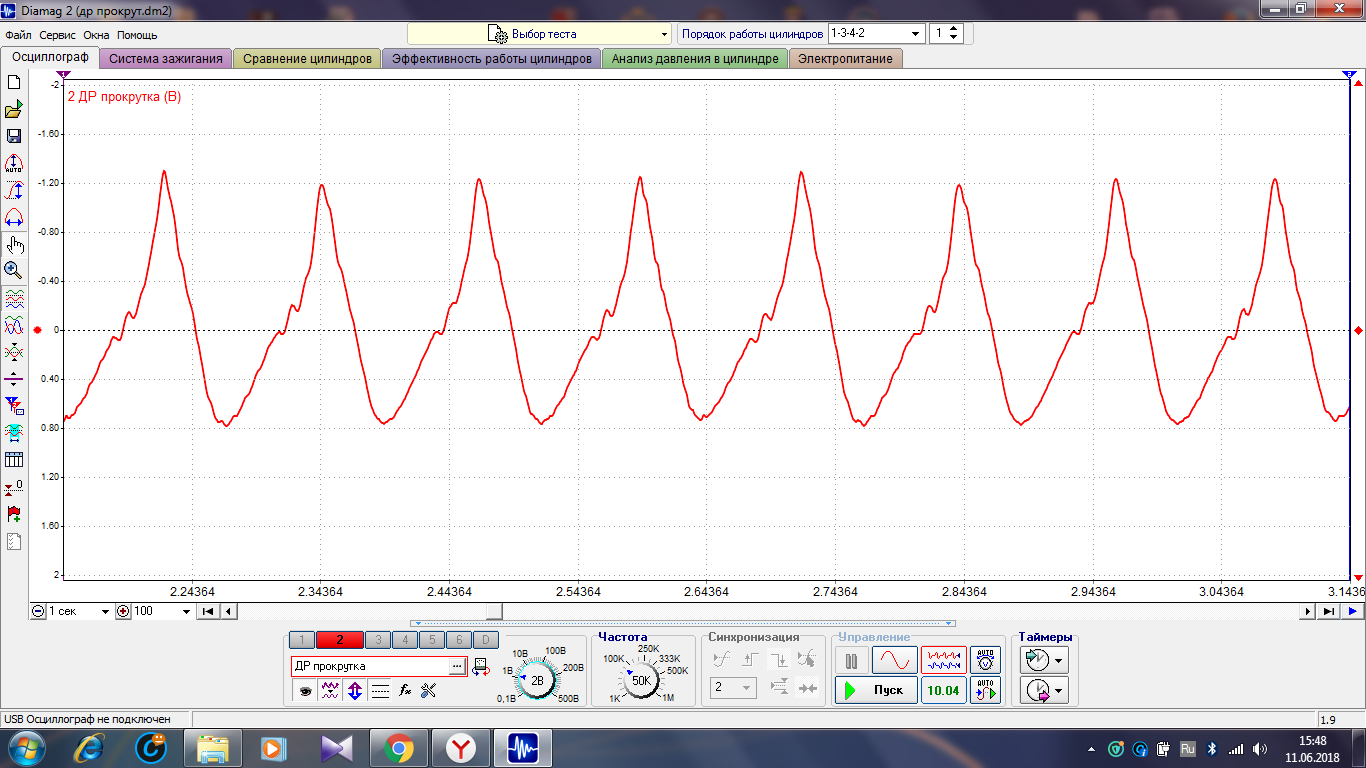Viewport: 1366px width, 768px height.
Task: Select the horizontal measurement tool
Action: tap(14, 217)
